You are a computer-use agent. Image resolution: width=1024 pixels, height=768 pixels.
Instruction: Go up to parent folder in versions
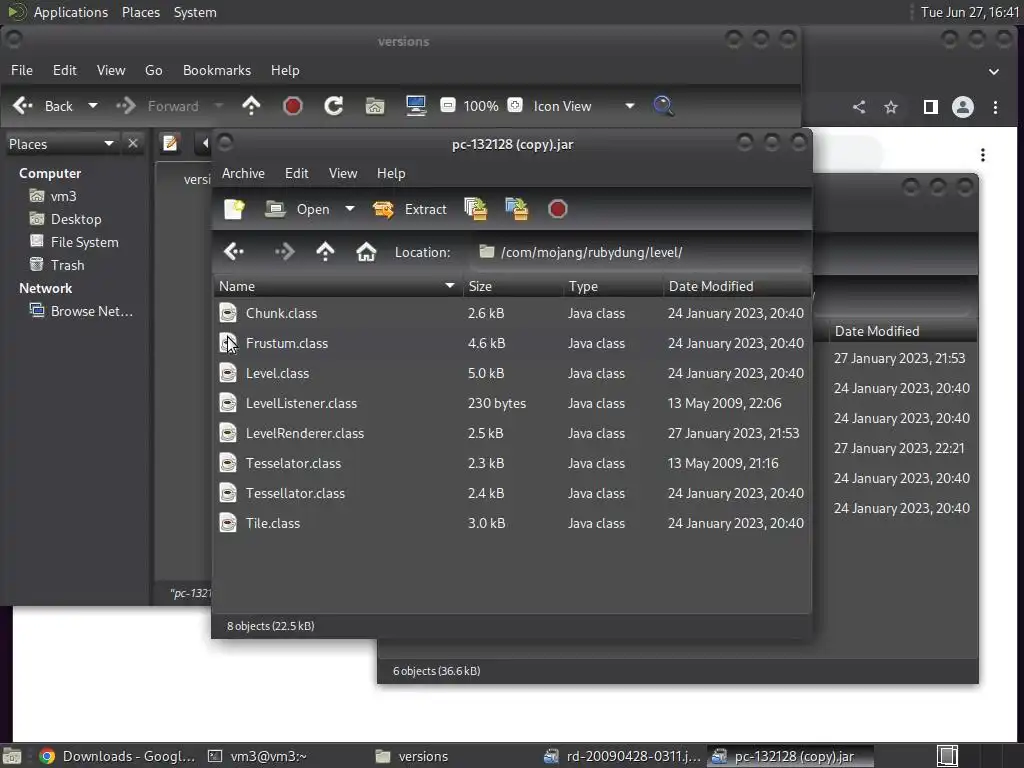tap(251, 106)
